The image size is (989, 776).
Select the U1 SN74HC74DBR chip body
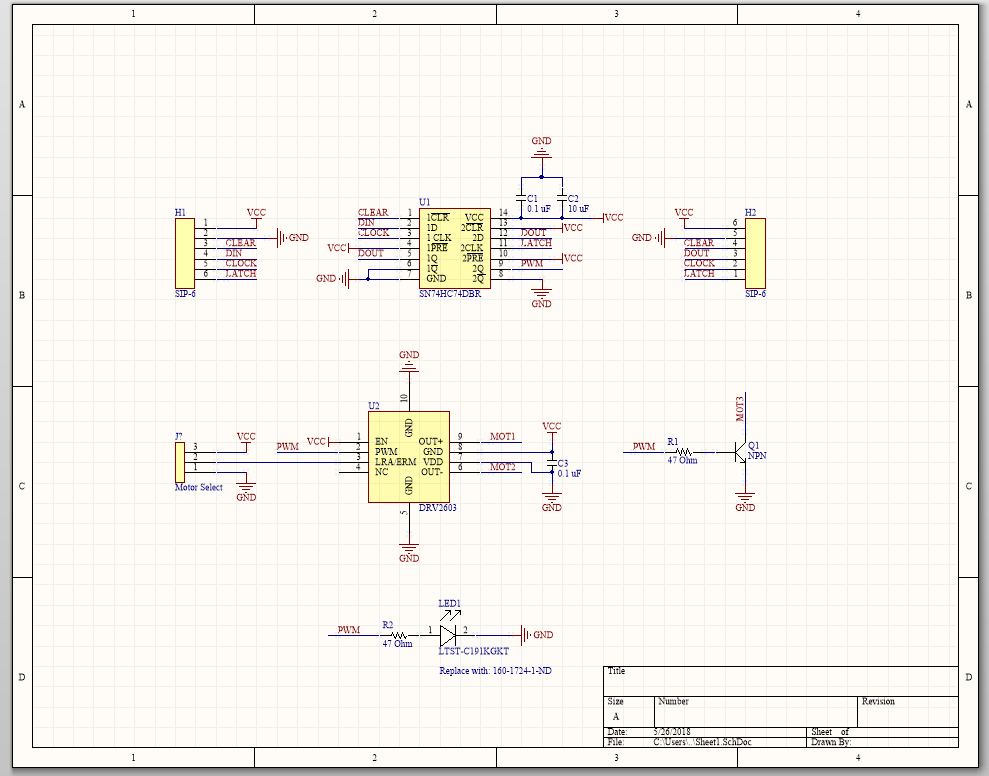click(x=455, y=249)
